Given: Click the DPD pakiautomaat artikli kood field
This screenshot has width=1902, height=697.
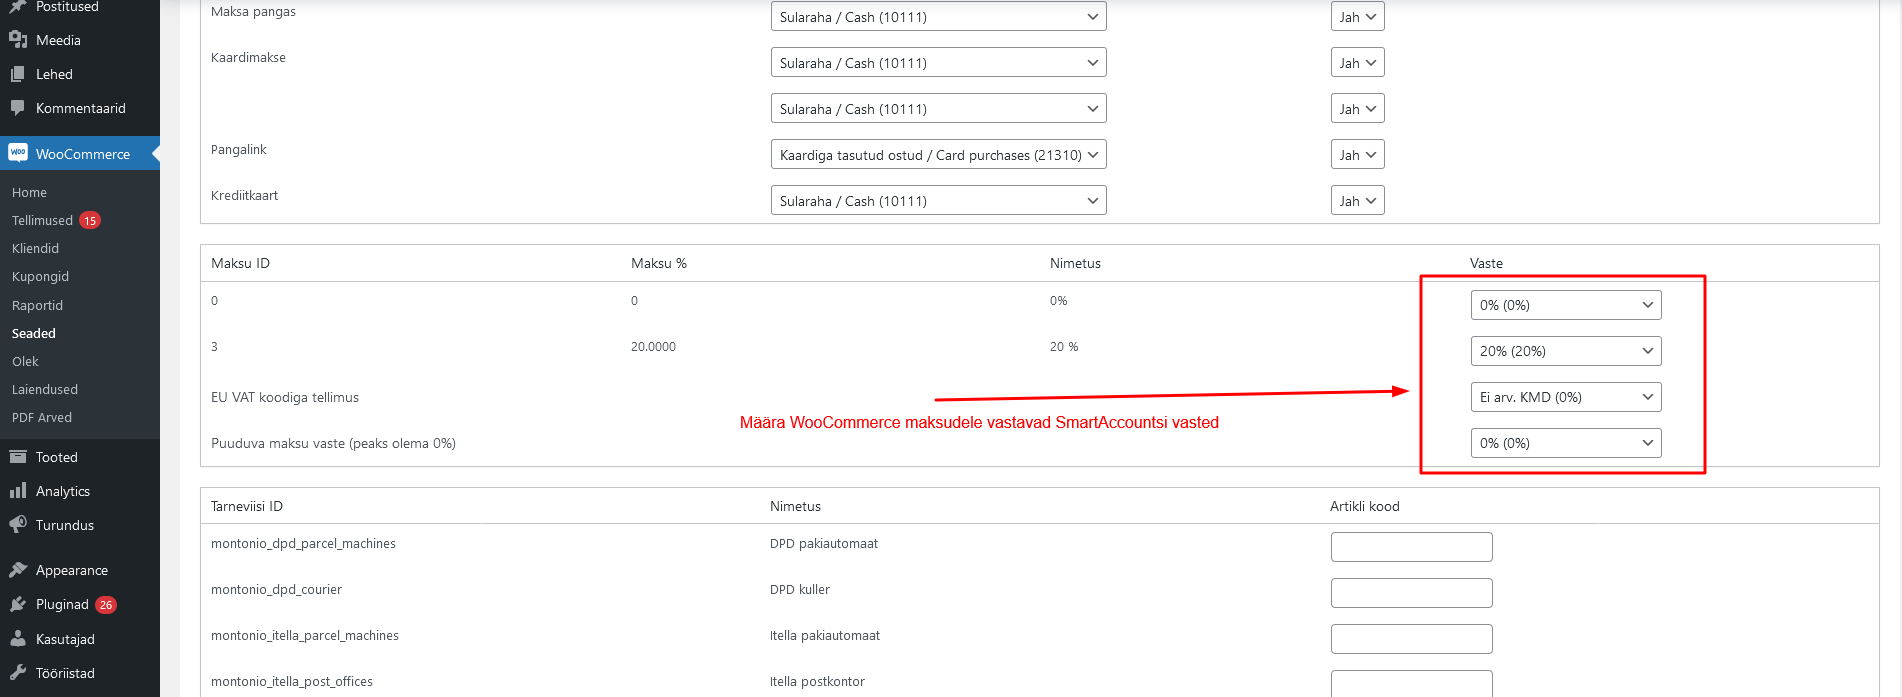Looking at the screenshot, I should [x=1411, y=547].
